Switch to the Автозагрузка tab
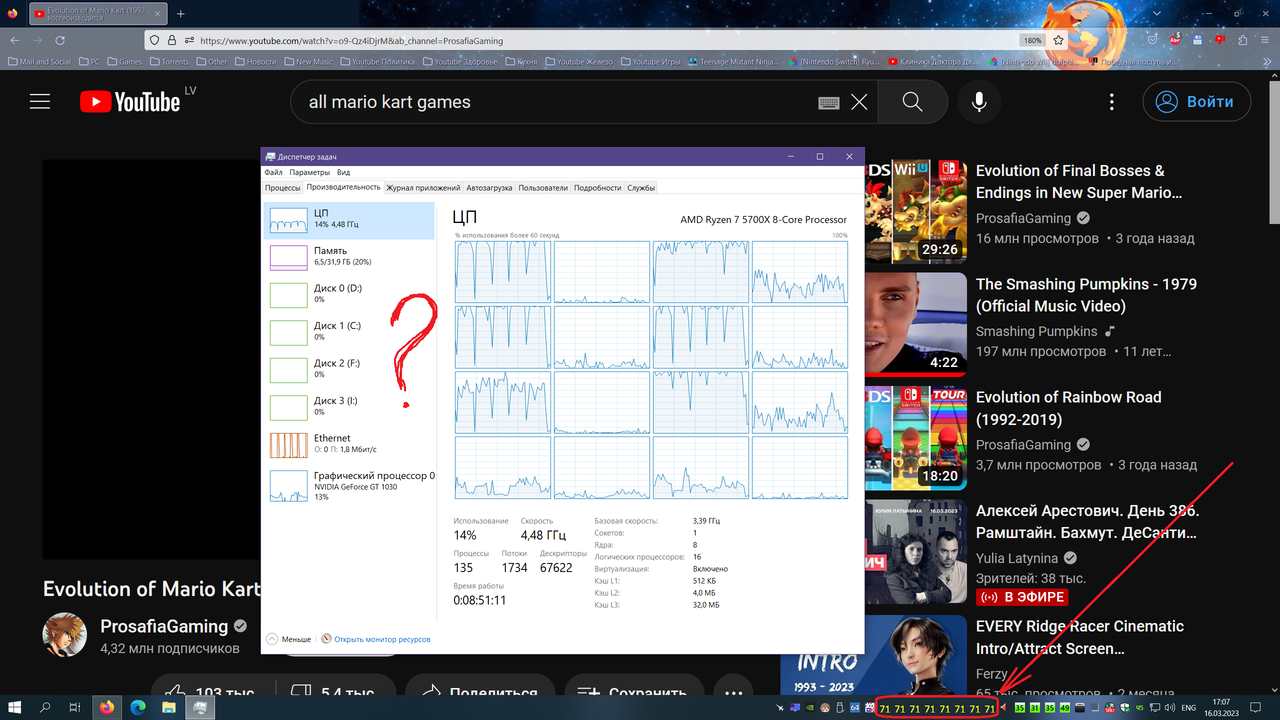 tap(489, 187)
